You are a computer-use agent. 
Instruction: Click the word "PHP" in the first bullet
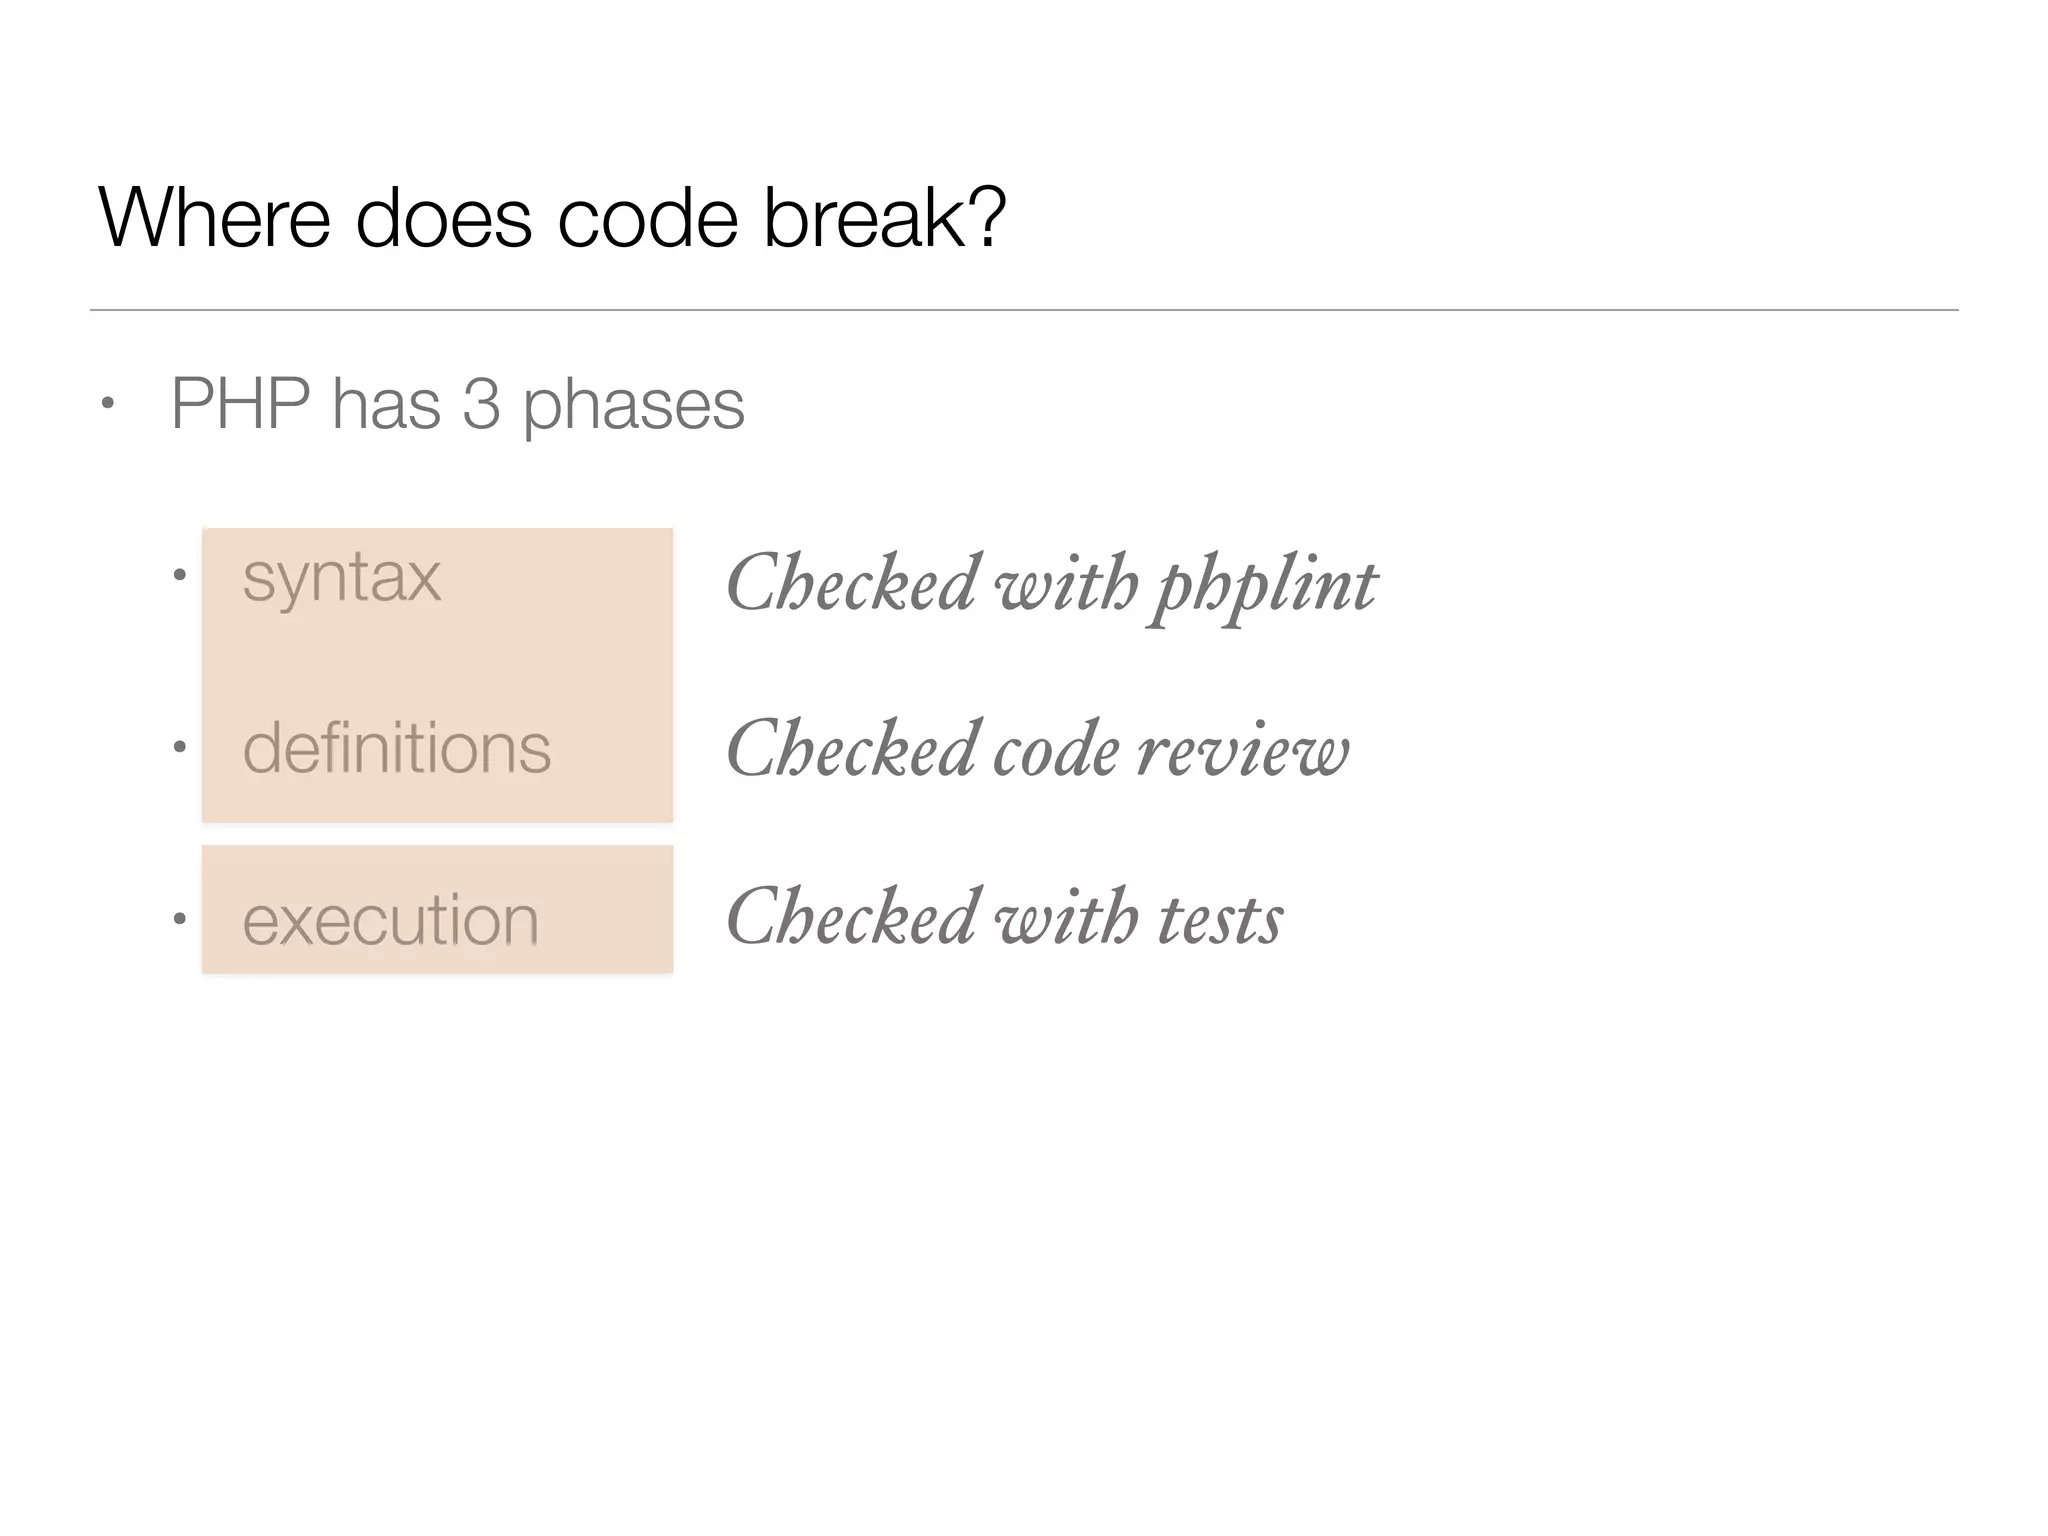click(240, 404)
